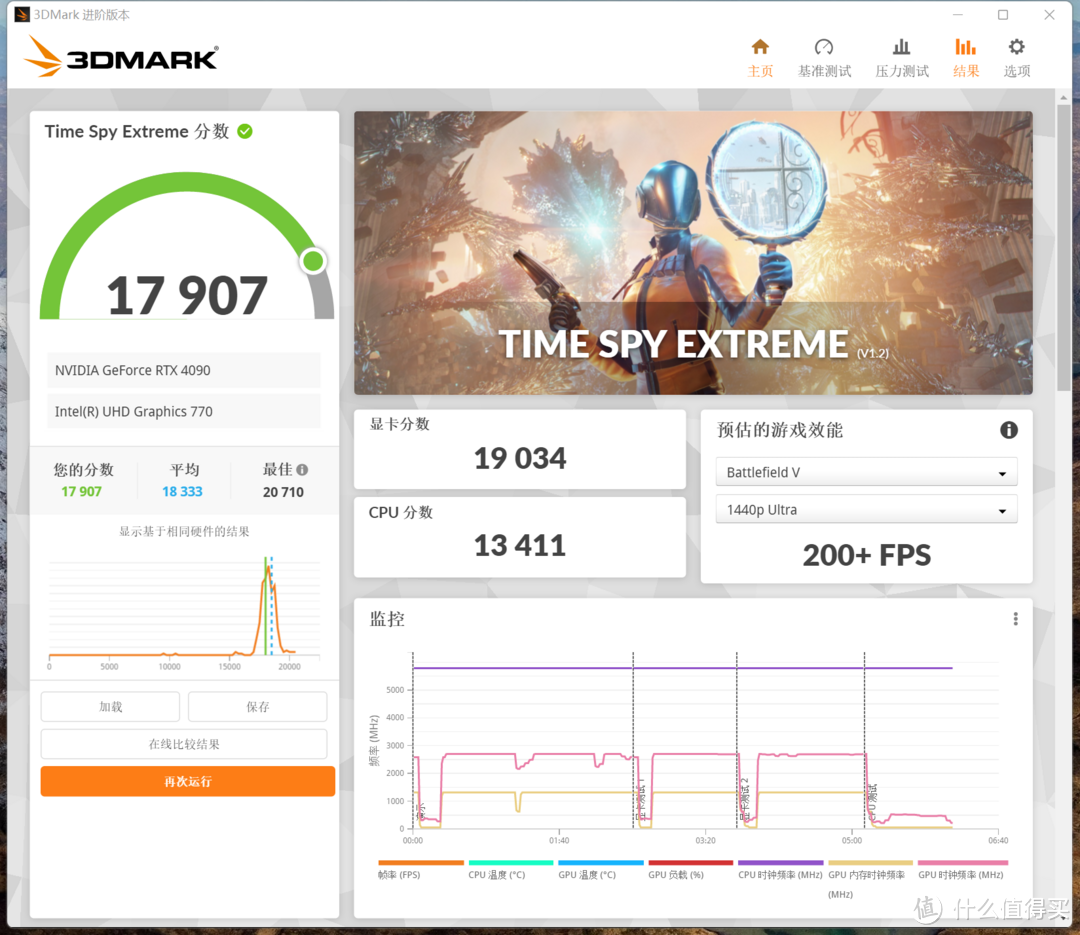Click the 200+ FPS estimate text

866,555
